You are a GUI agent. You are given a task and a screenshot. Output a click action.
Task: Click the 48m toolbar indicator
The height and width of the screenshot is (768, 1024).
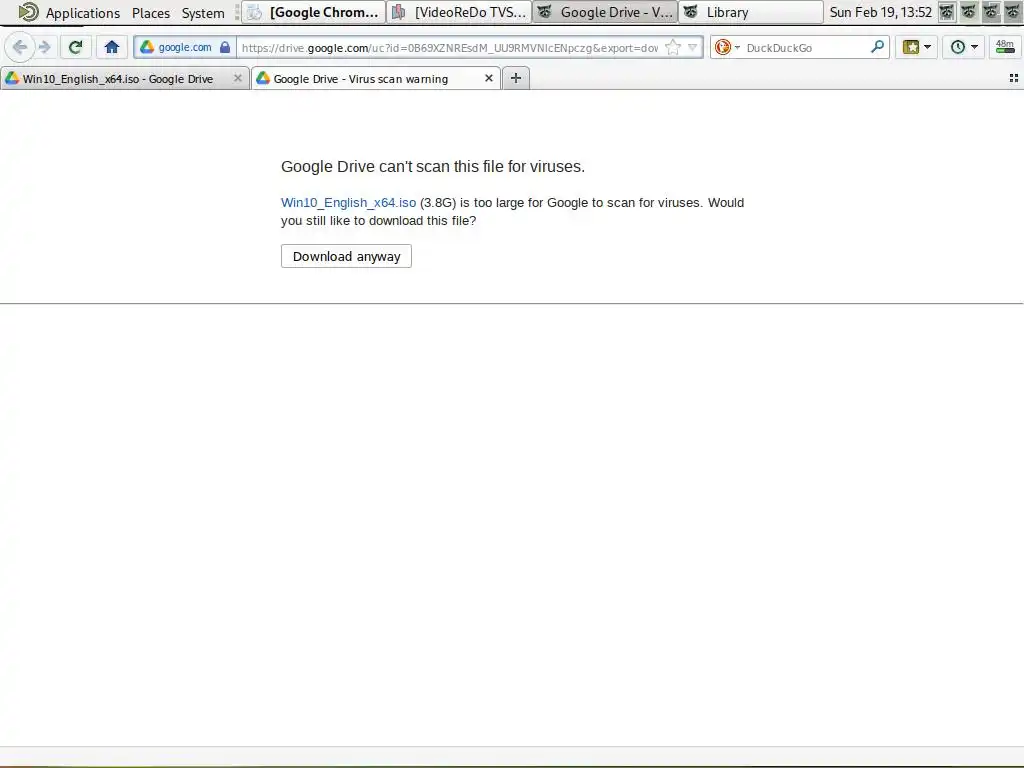[1004, 47]
